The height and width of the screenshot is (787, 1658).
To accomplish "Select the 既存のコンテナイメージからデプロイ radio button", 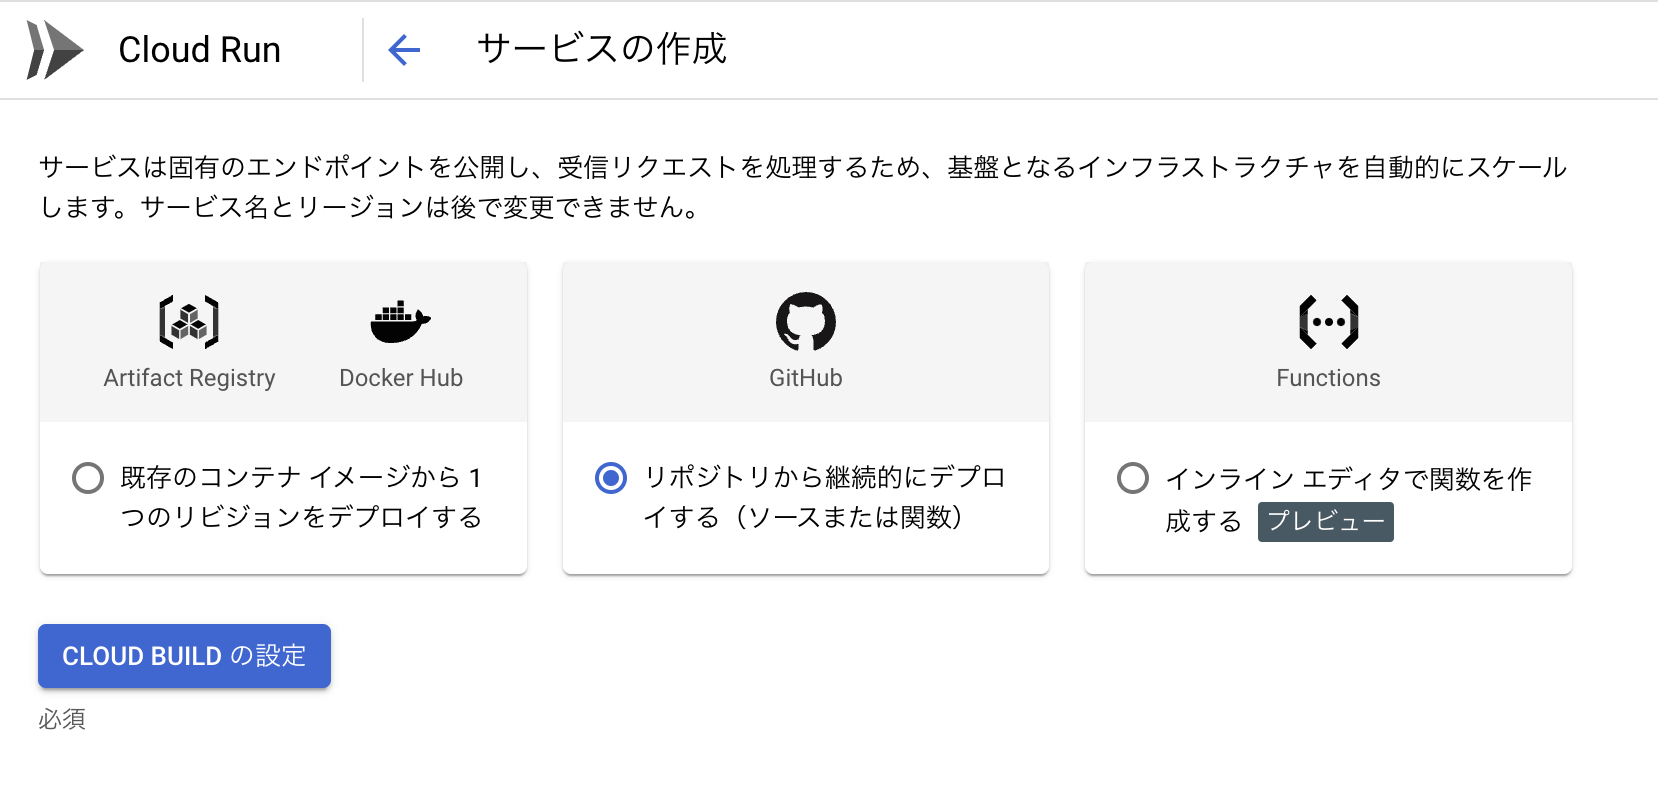I will tap(88, 479).
